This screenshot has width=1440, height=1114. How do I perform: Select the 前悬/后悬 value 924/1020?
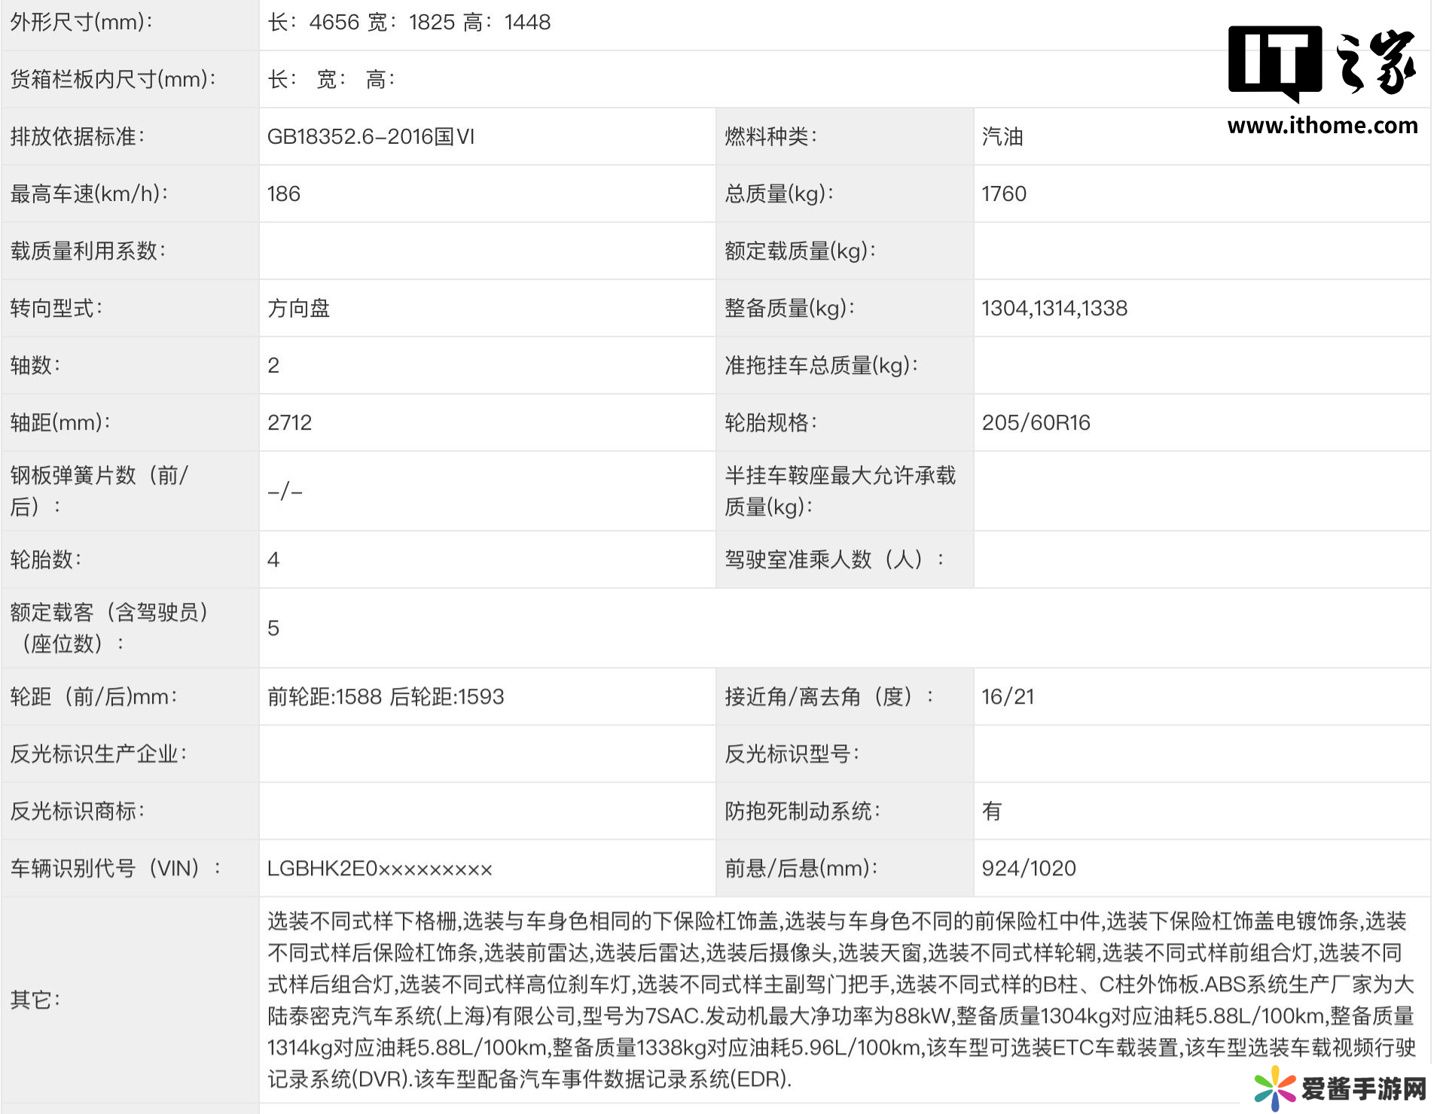(x=1029, y=869)
